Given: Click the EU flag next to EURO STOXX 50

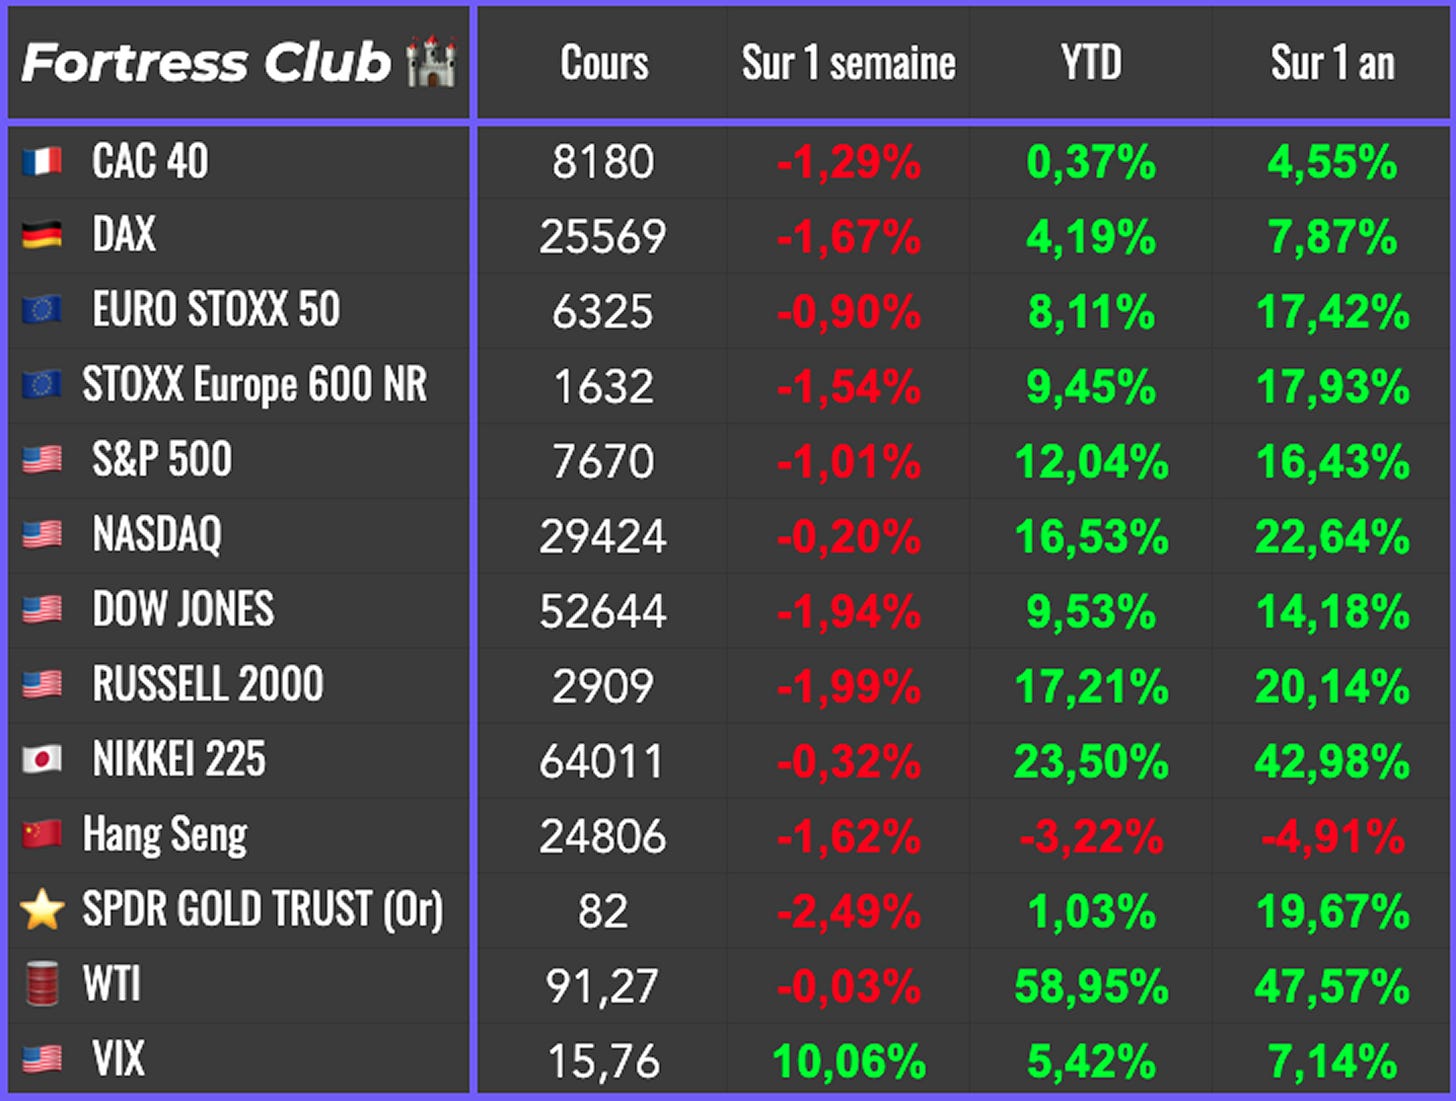Looking at the screenshot, I should coord(42,310).
